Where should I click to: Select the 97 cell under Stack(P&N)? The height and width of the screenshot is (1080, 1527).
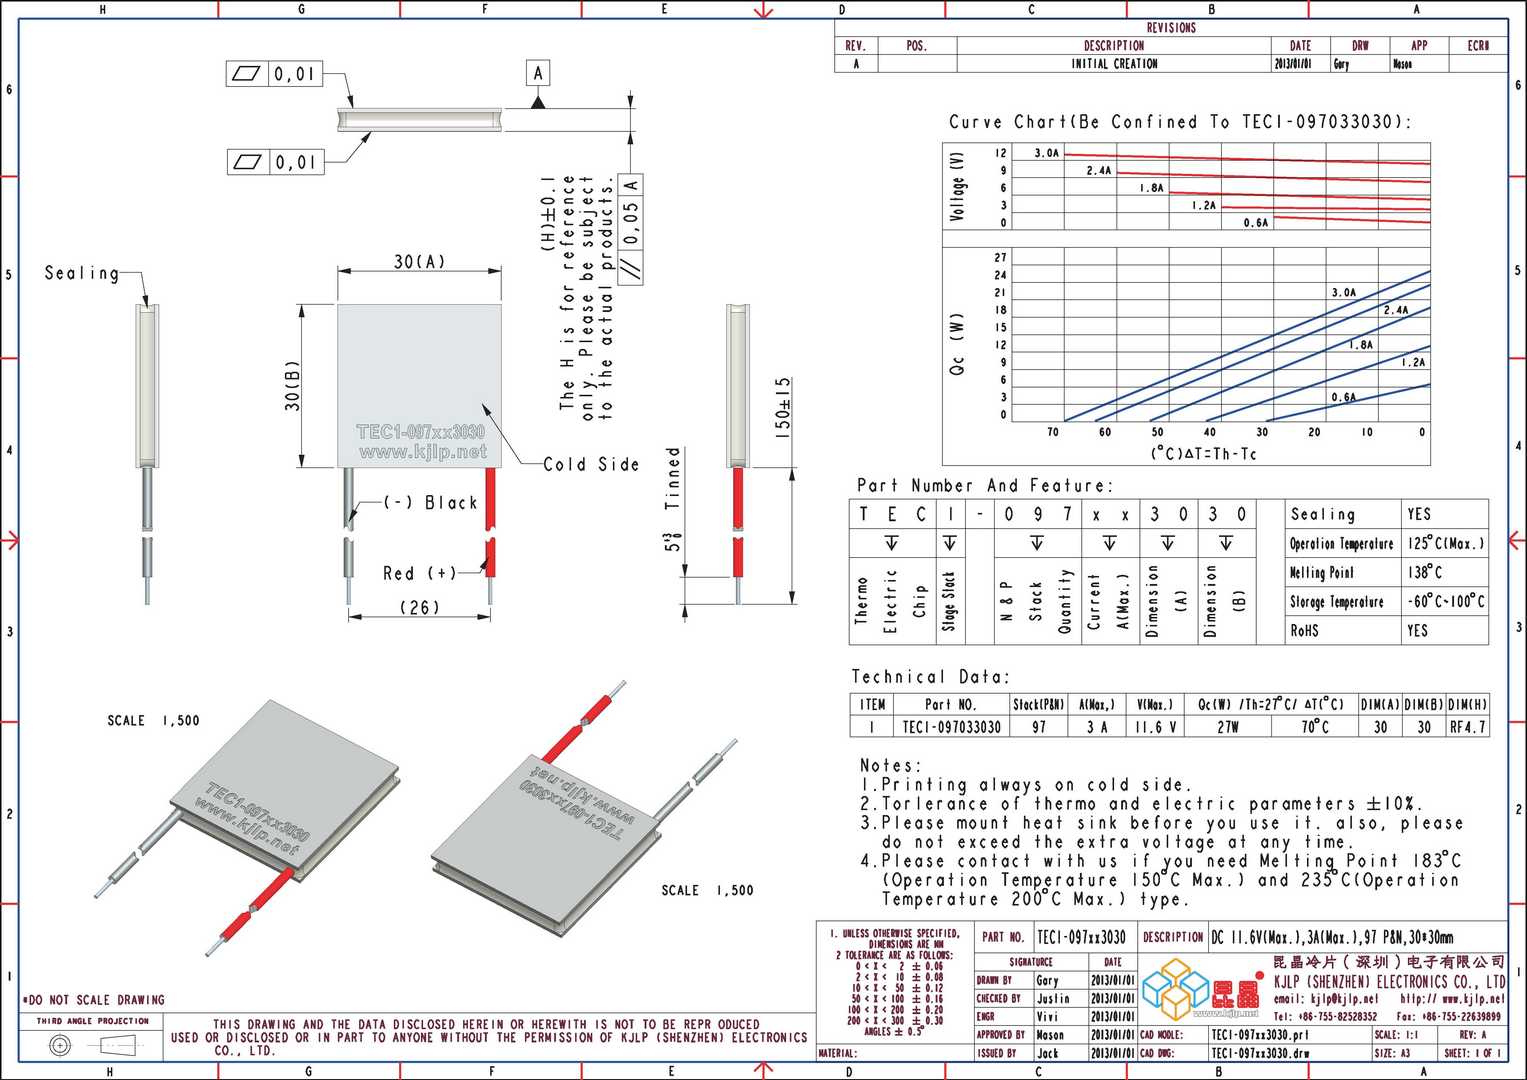(x=1039, y=727)
